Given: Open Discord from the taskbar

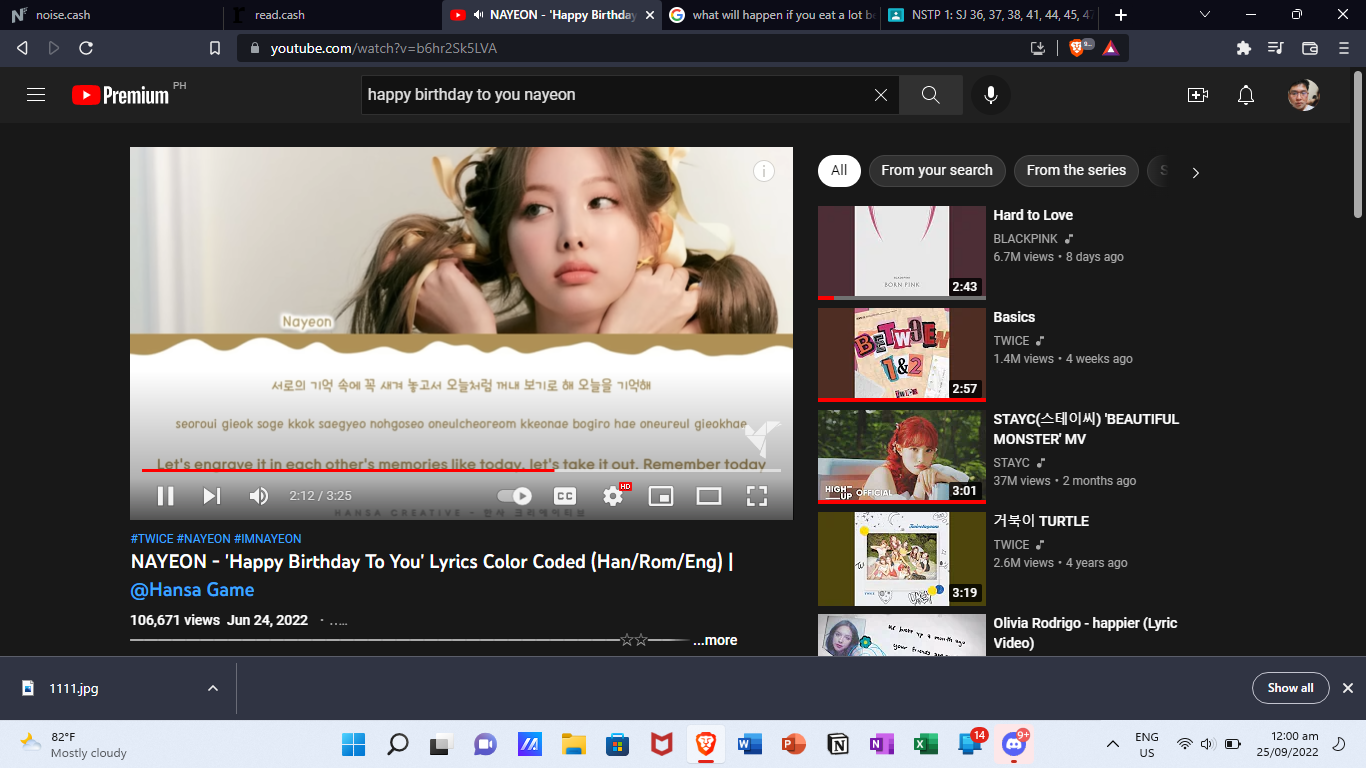Looking at the screenshot, I should (x=1014, y=744).
